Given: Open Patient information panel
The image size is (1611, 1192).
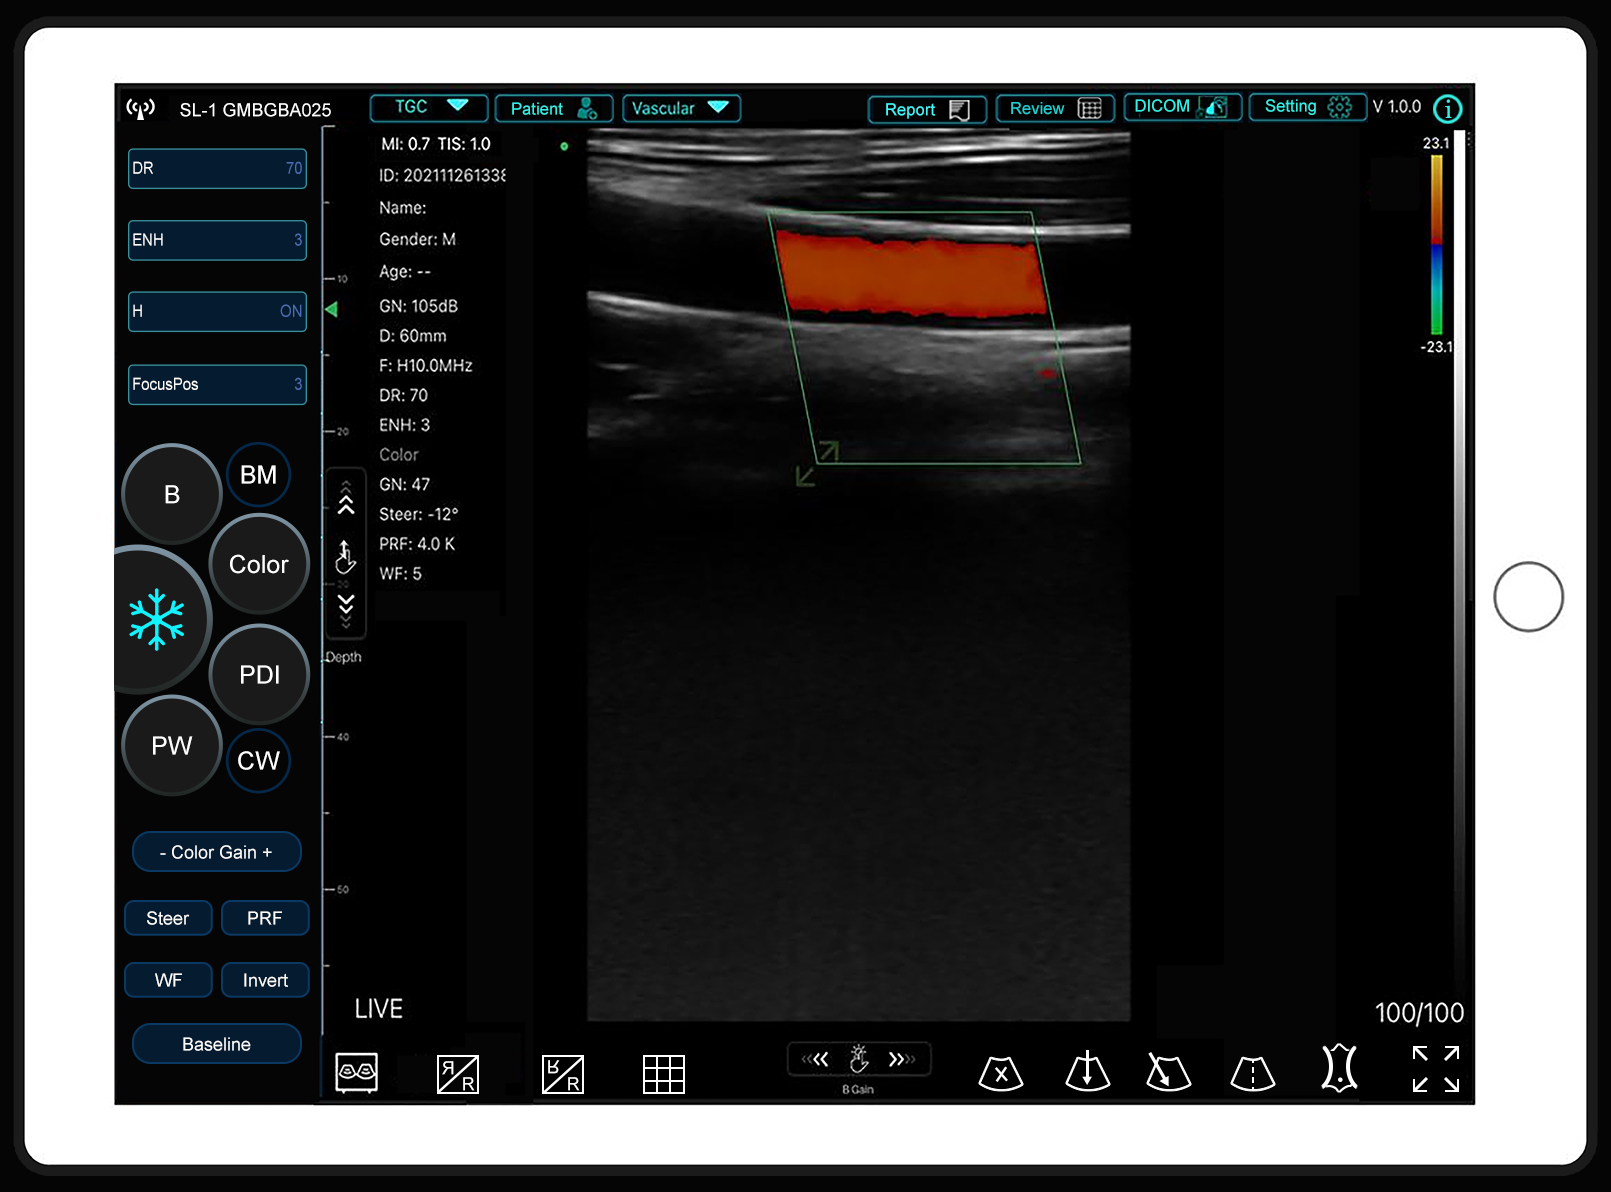Looking at the screenshot, I should pos(553,108).
